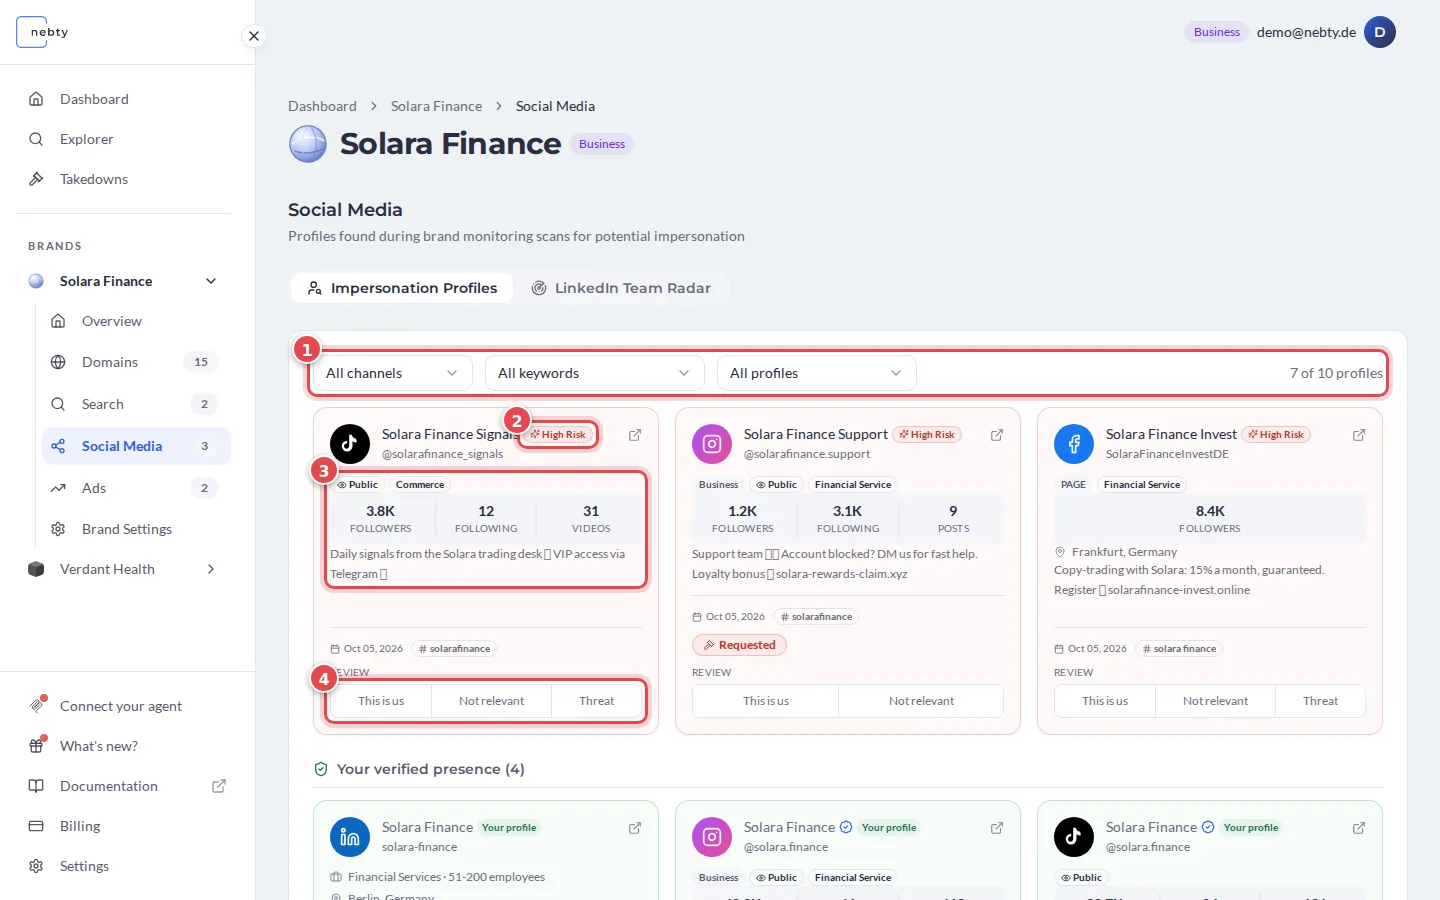1440x900 pixels.
Task: Switch to the LinkedIn Team Radar tab
Action: [x=621, y=288]
